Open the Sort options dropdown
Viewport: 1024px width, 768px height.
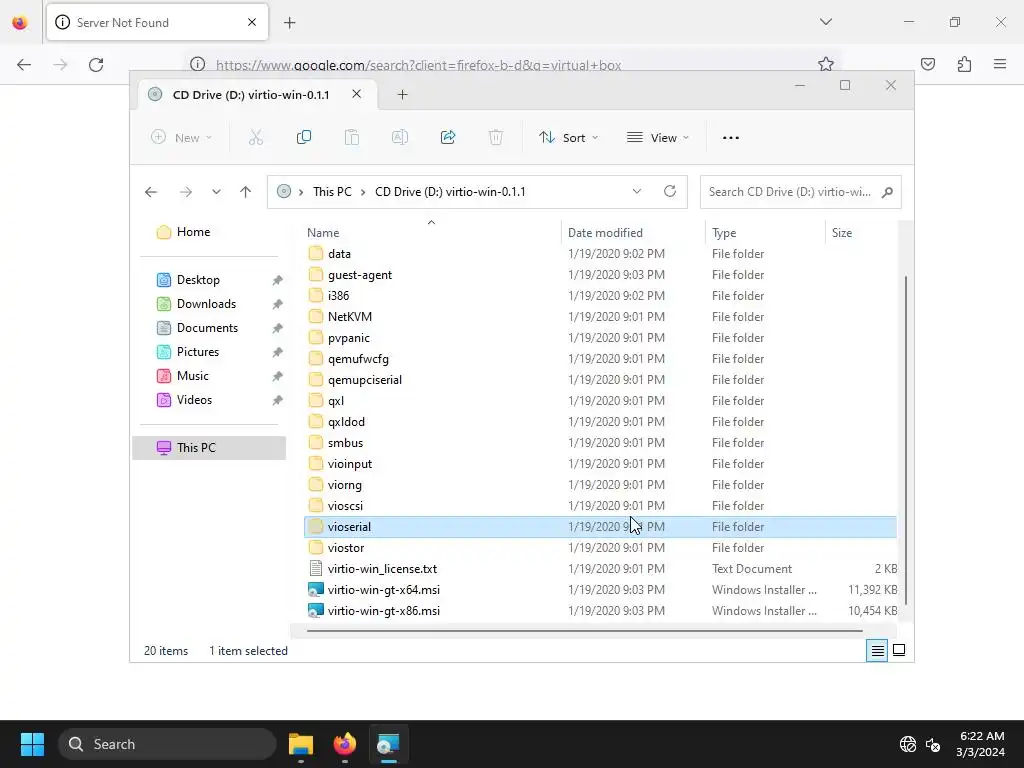pos(568,138)
